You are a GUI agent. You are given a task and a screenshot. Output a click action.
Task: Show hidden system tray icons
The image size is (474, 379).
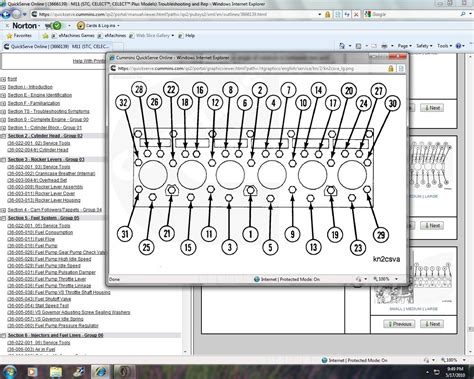point(427,372)
